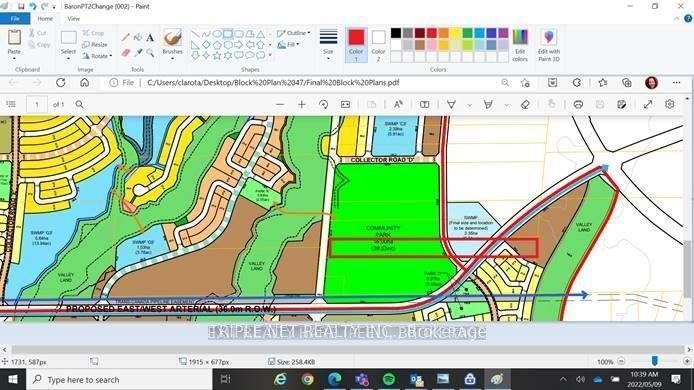Select Color 1 as active color
Viewport: 694px width, 390px height.
coord(356,45)
